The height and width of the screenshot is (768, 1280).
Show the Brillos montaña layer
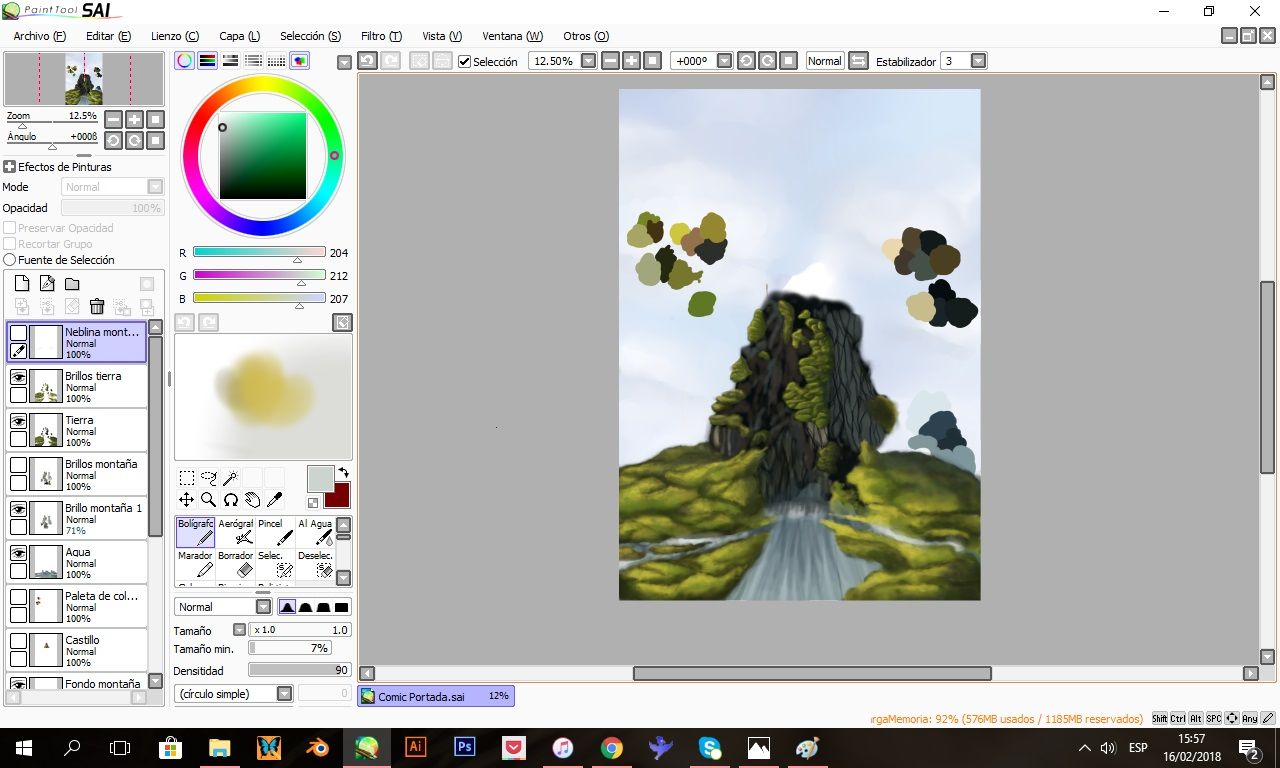pos(18,465)
